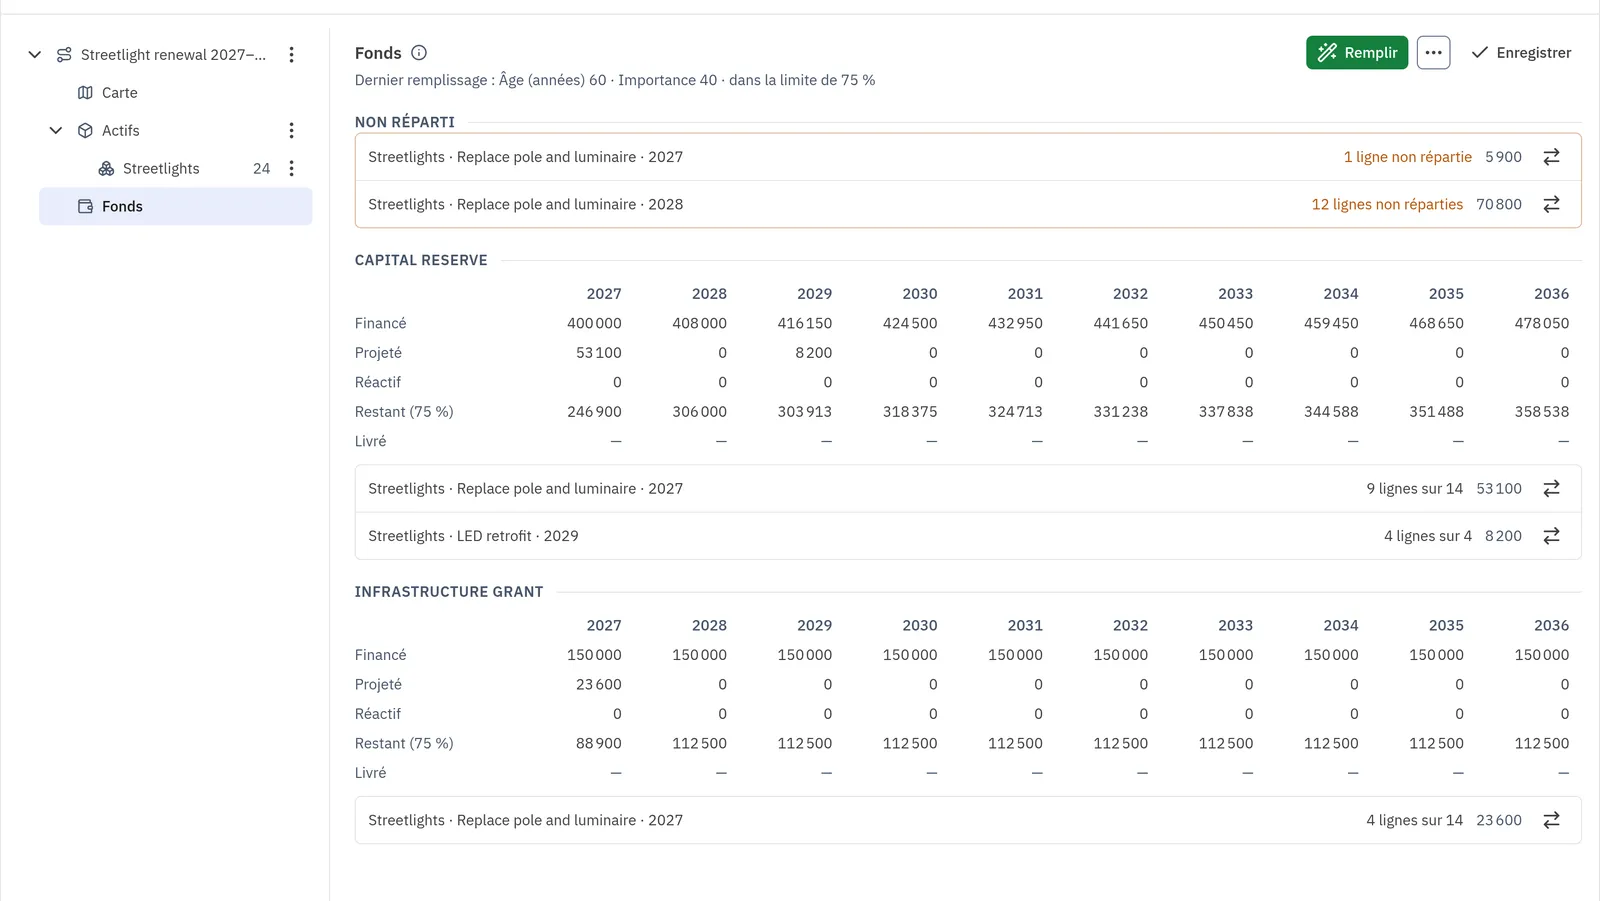Click Capital Reserve Restant value 246 900
Image resolution: width=1600 pixels, height=901 pixels.
(594, 412)
